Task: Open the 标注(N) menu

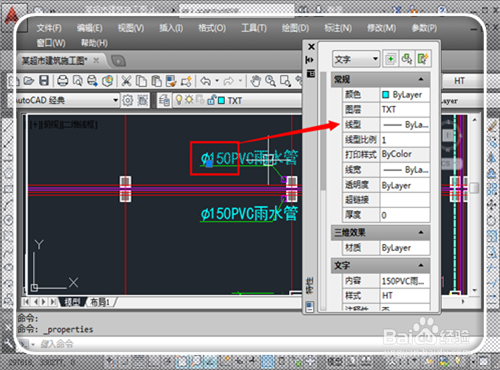Action: coord(338,28)
